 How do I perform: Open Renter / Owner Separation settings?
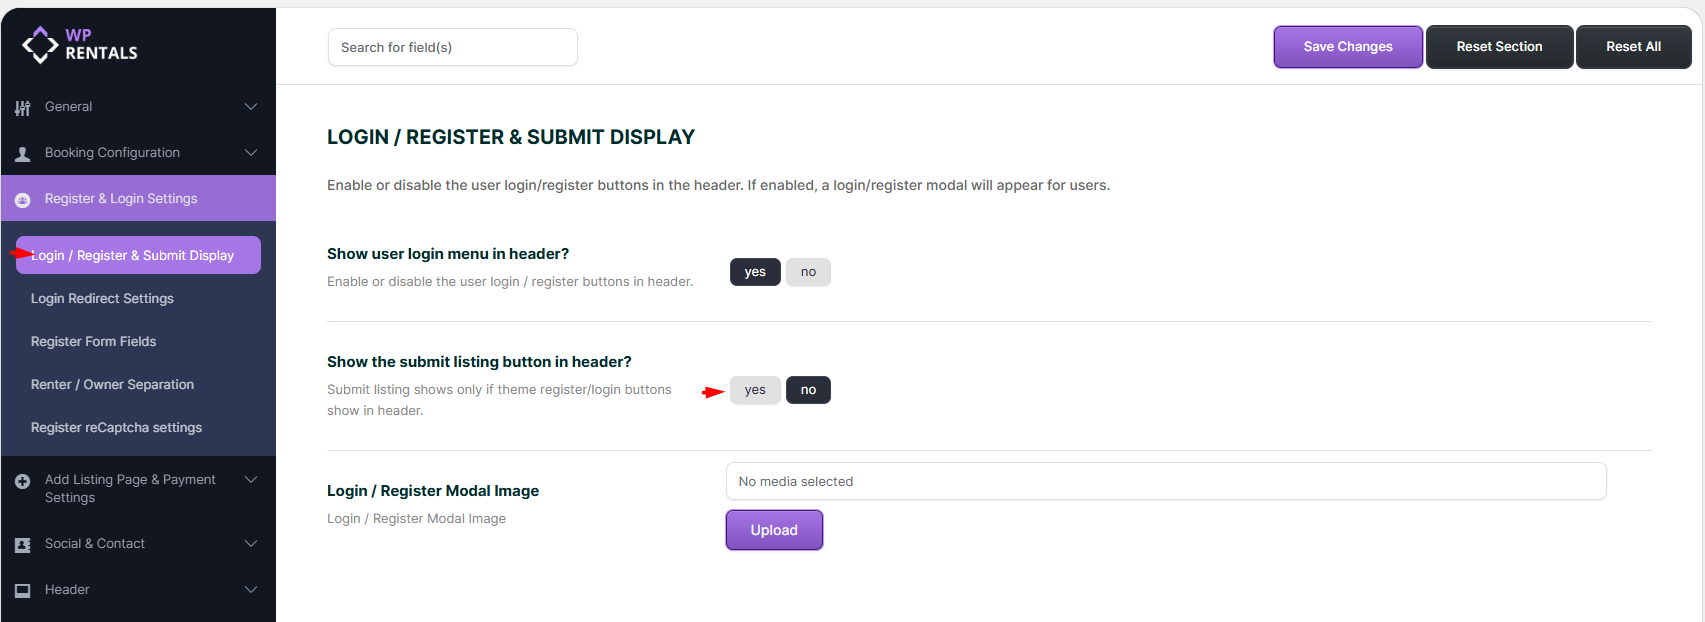pos(112,385)
